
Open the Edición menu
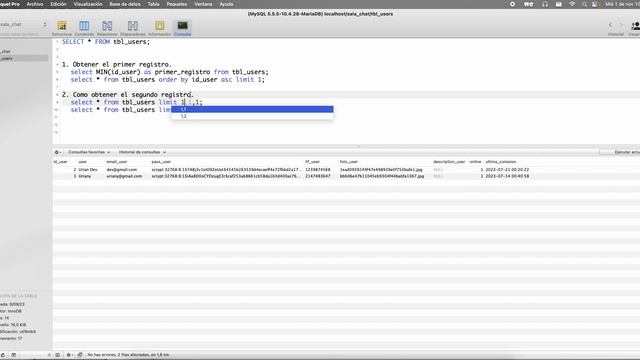[x=58, y=4]
